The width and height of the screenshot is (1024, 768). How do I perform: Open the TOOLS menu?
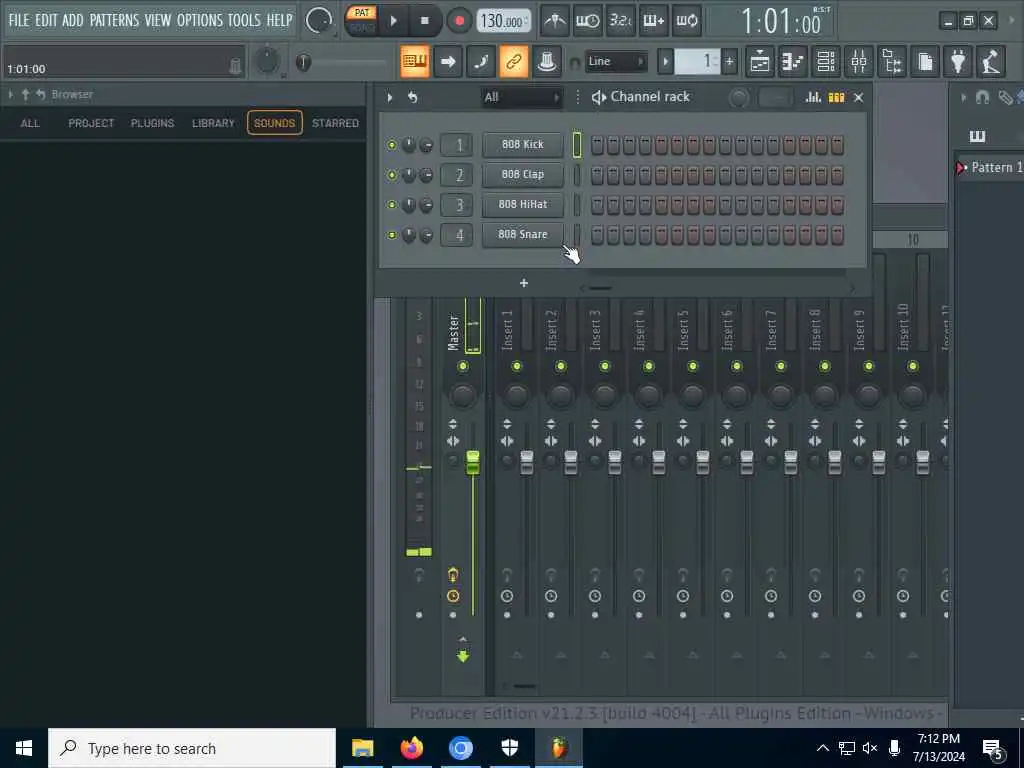[x=244, y=20]
